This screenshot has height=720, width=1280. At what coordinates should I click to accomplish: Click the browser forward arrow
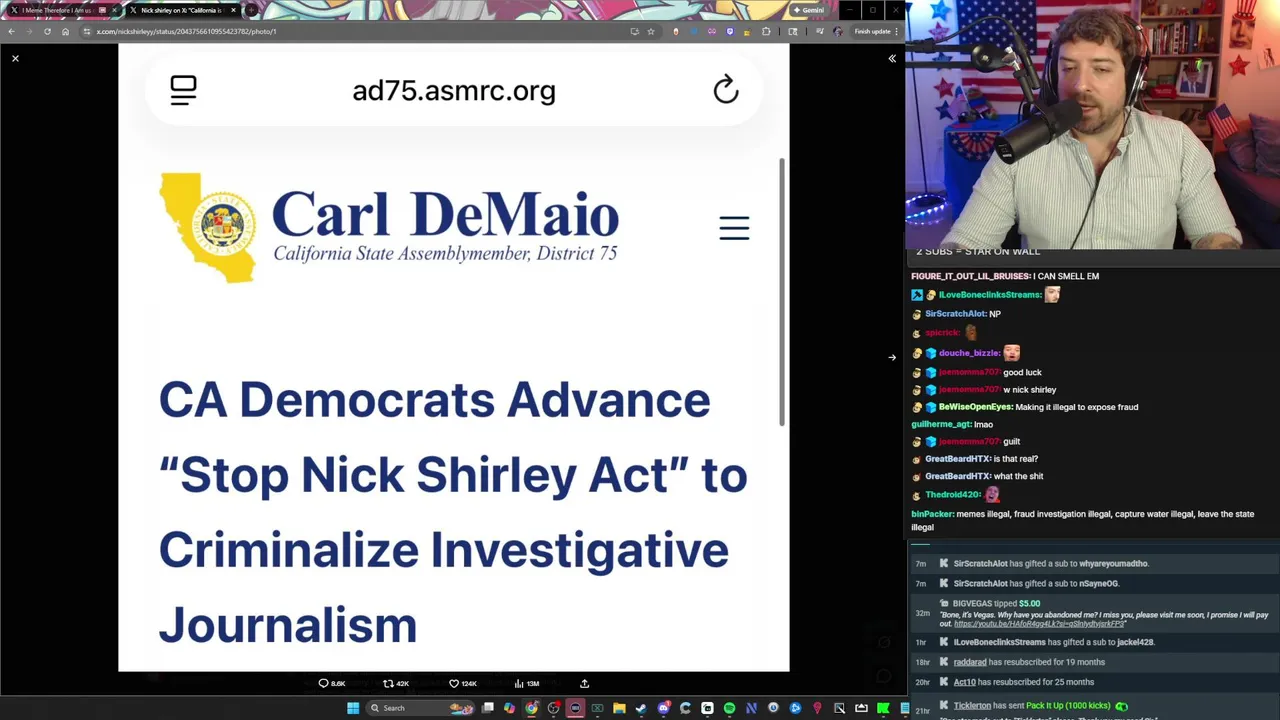point(29,31)
